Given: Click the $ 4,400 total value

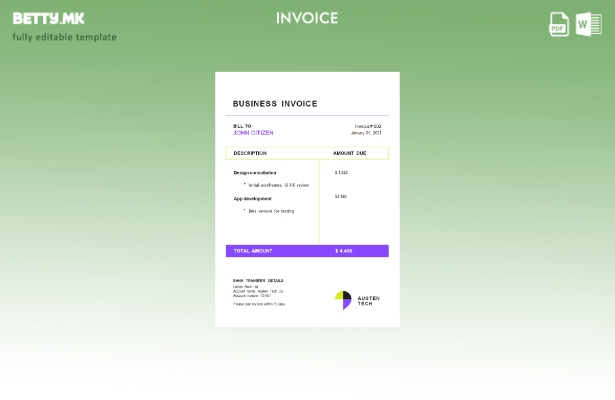Looking at the screenshot, I should pos(344,251).
